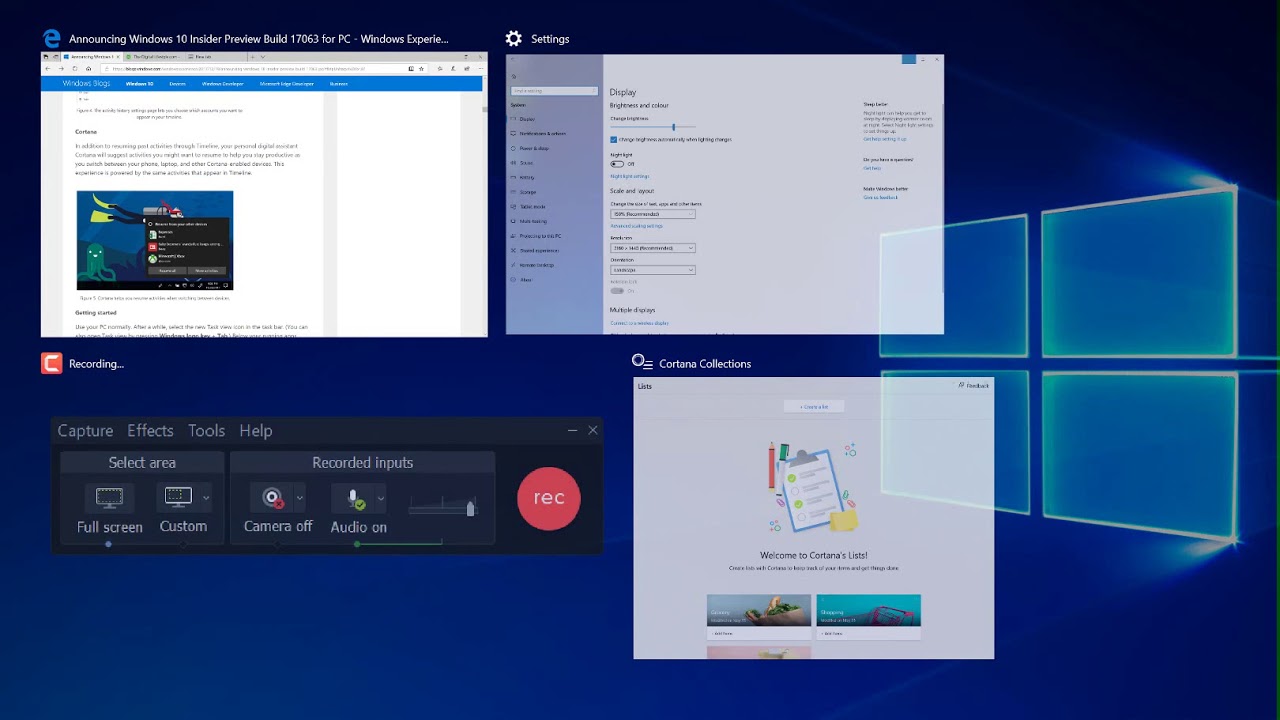This screenshot has width=1280, height=720.
Task: Select the Edge window thumbnail in task view
Action: tap(264, 194)
